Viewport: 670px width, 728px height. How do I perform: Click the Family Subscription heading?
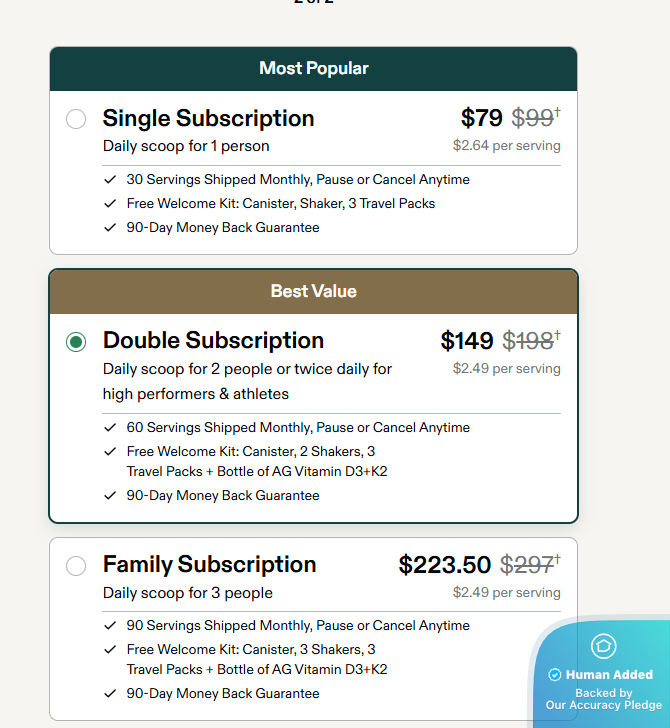tap(209, 564)
